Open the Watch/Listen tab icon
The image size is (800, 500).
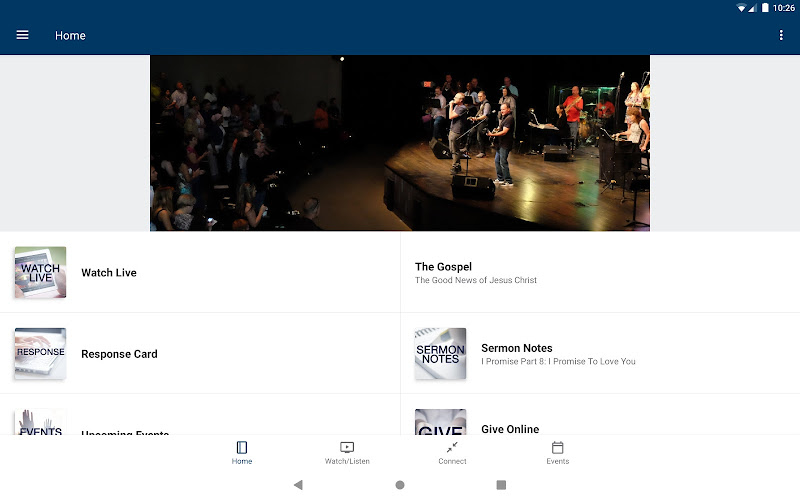347,447
